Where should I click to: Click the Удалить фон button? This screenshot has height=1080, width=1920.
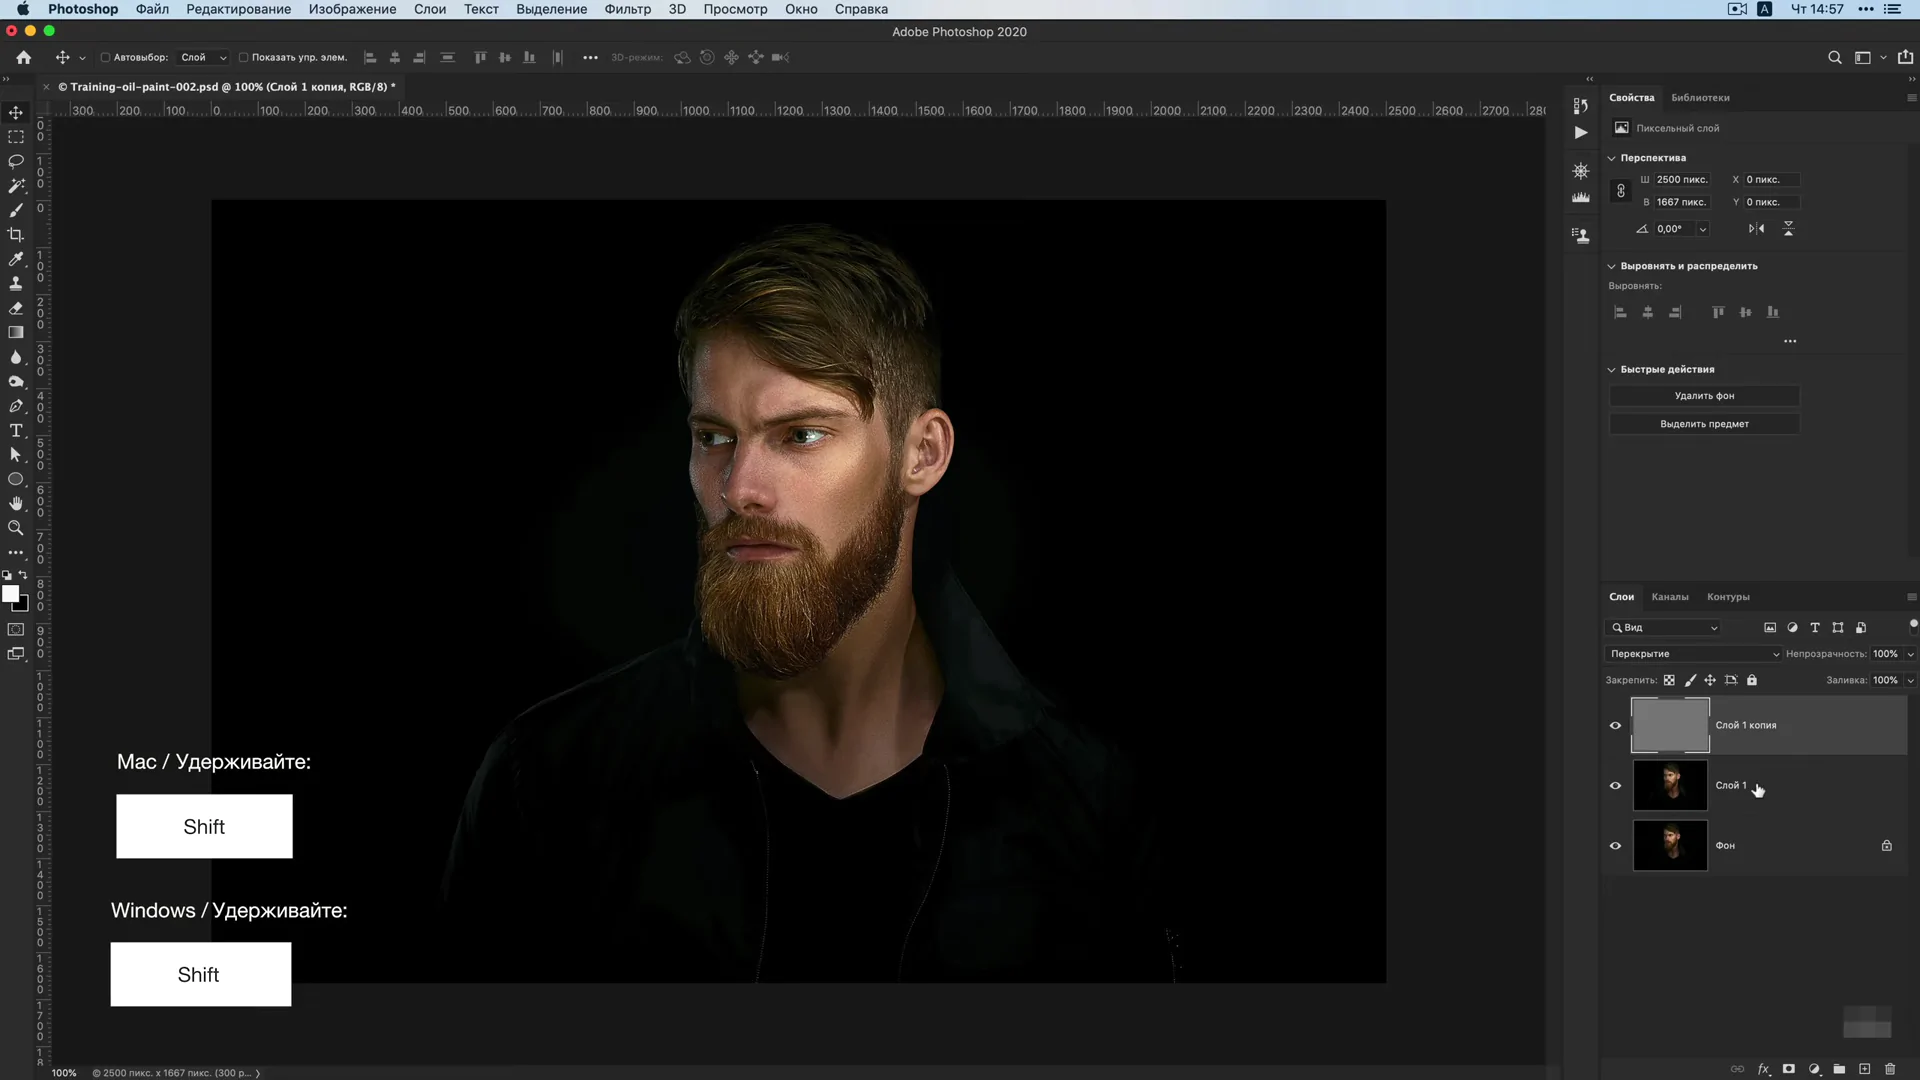[1704, 396]
